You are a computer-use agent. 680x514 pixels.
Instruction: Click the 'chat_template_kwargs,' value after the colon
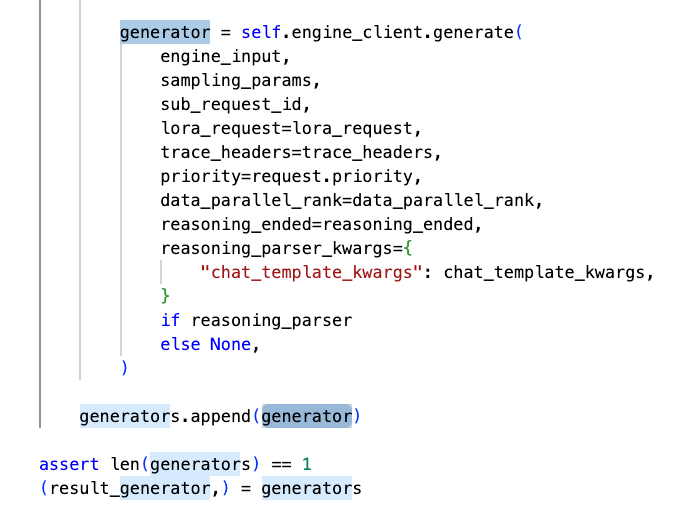click(x=549, y=272)
